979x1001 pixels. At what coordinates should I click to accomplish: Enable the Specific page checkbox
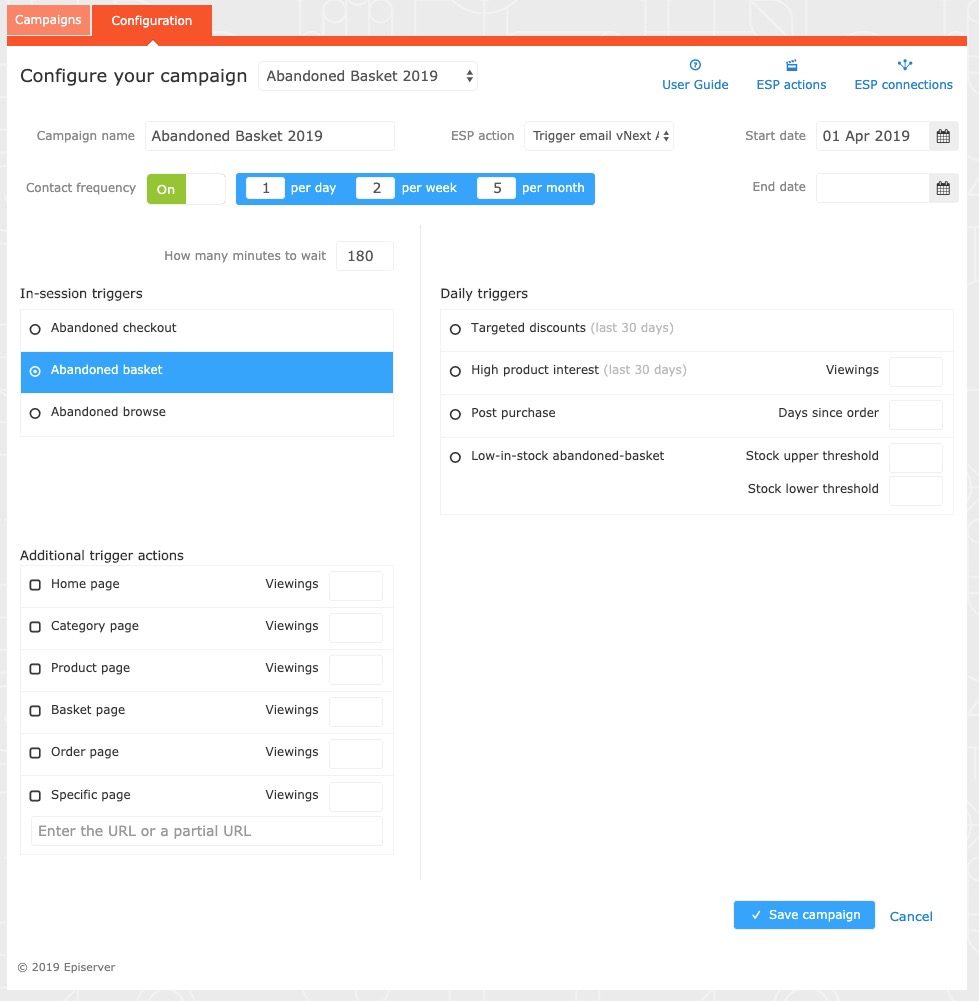[x=36, y=796]
